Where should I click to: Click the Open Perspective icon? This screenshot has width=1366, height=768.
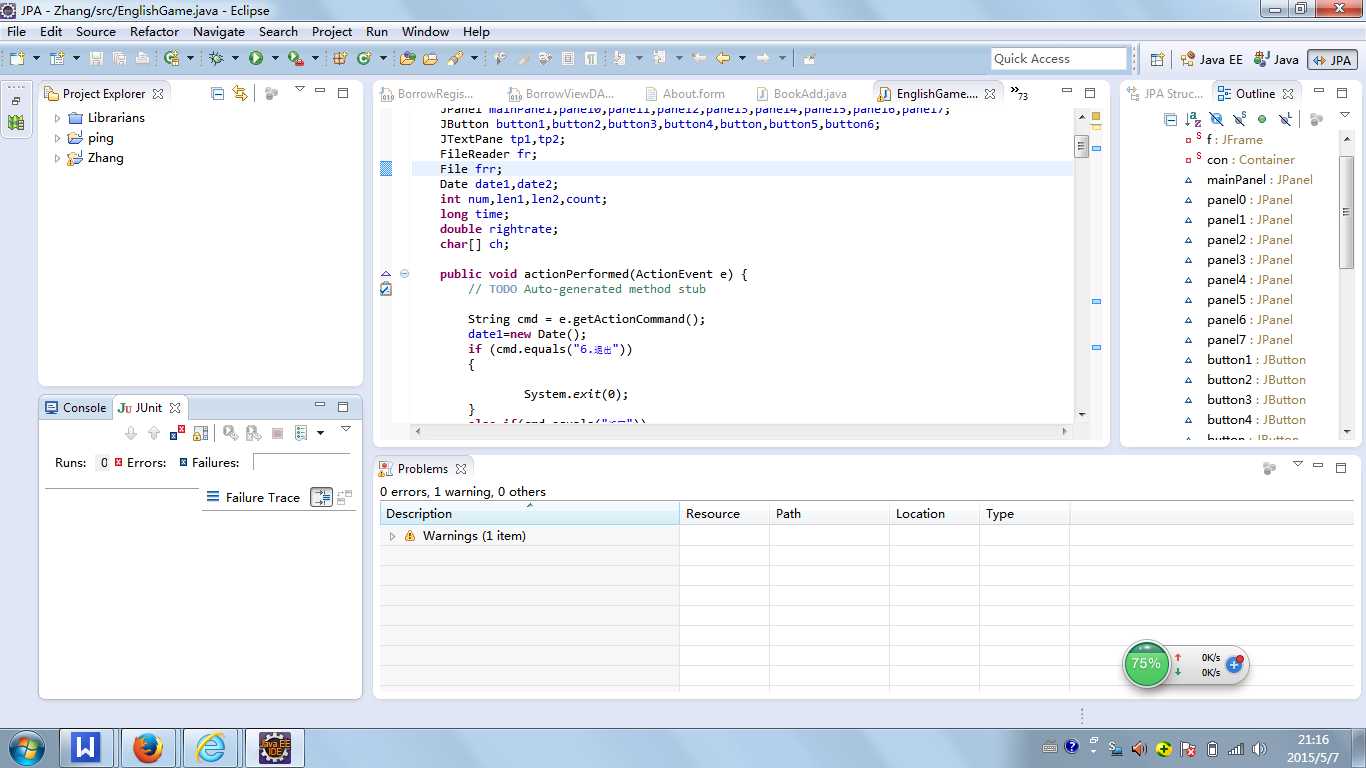pyautogui.click(x=1157, y=59)
